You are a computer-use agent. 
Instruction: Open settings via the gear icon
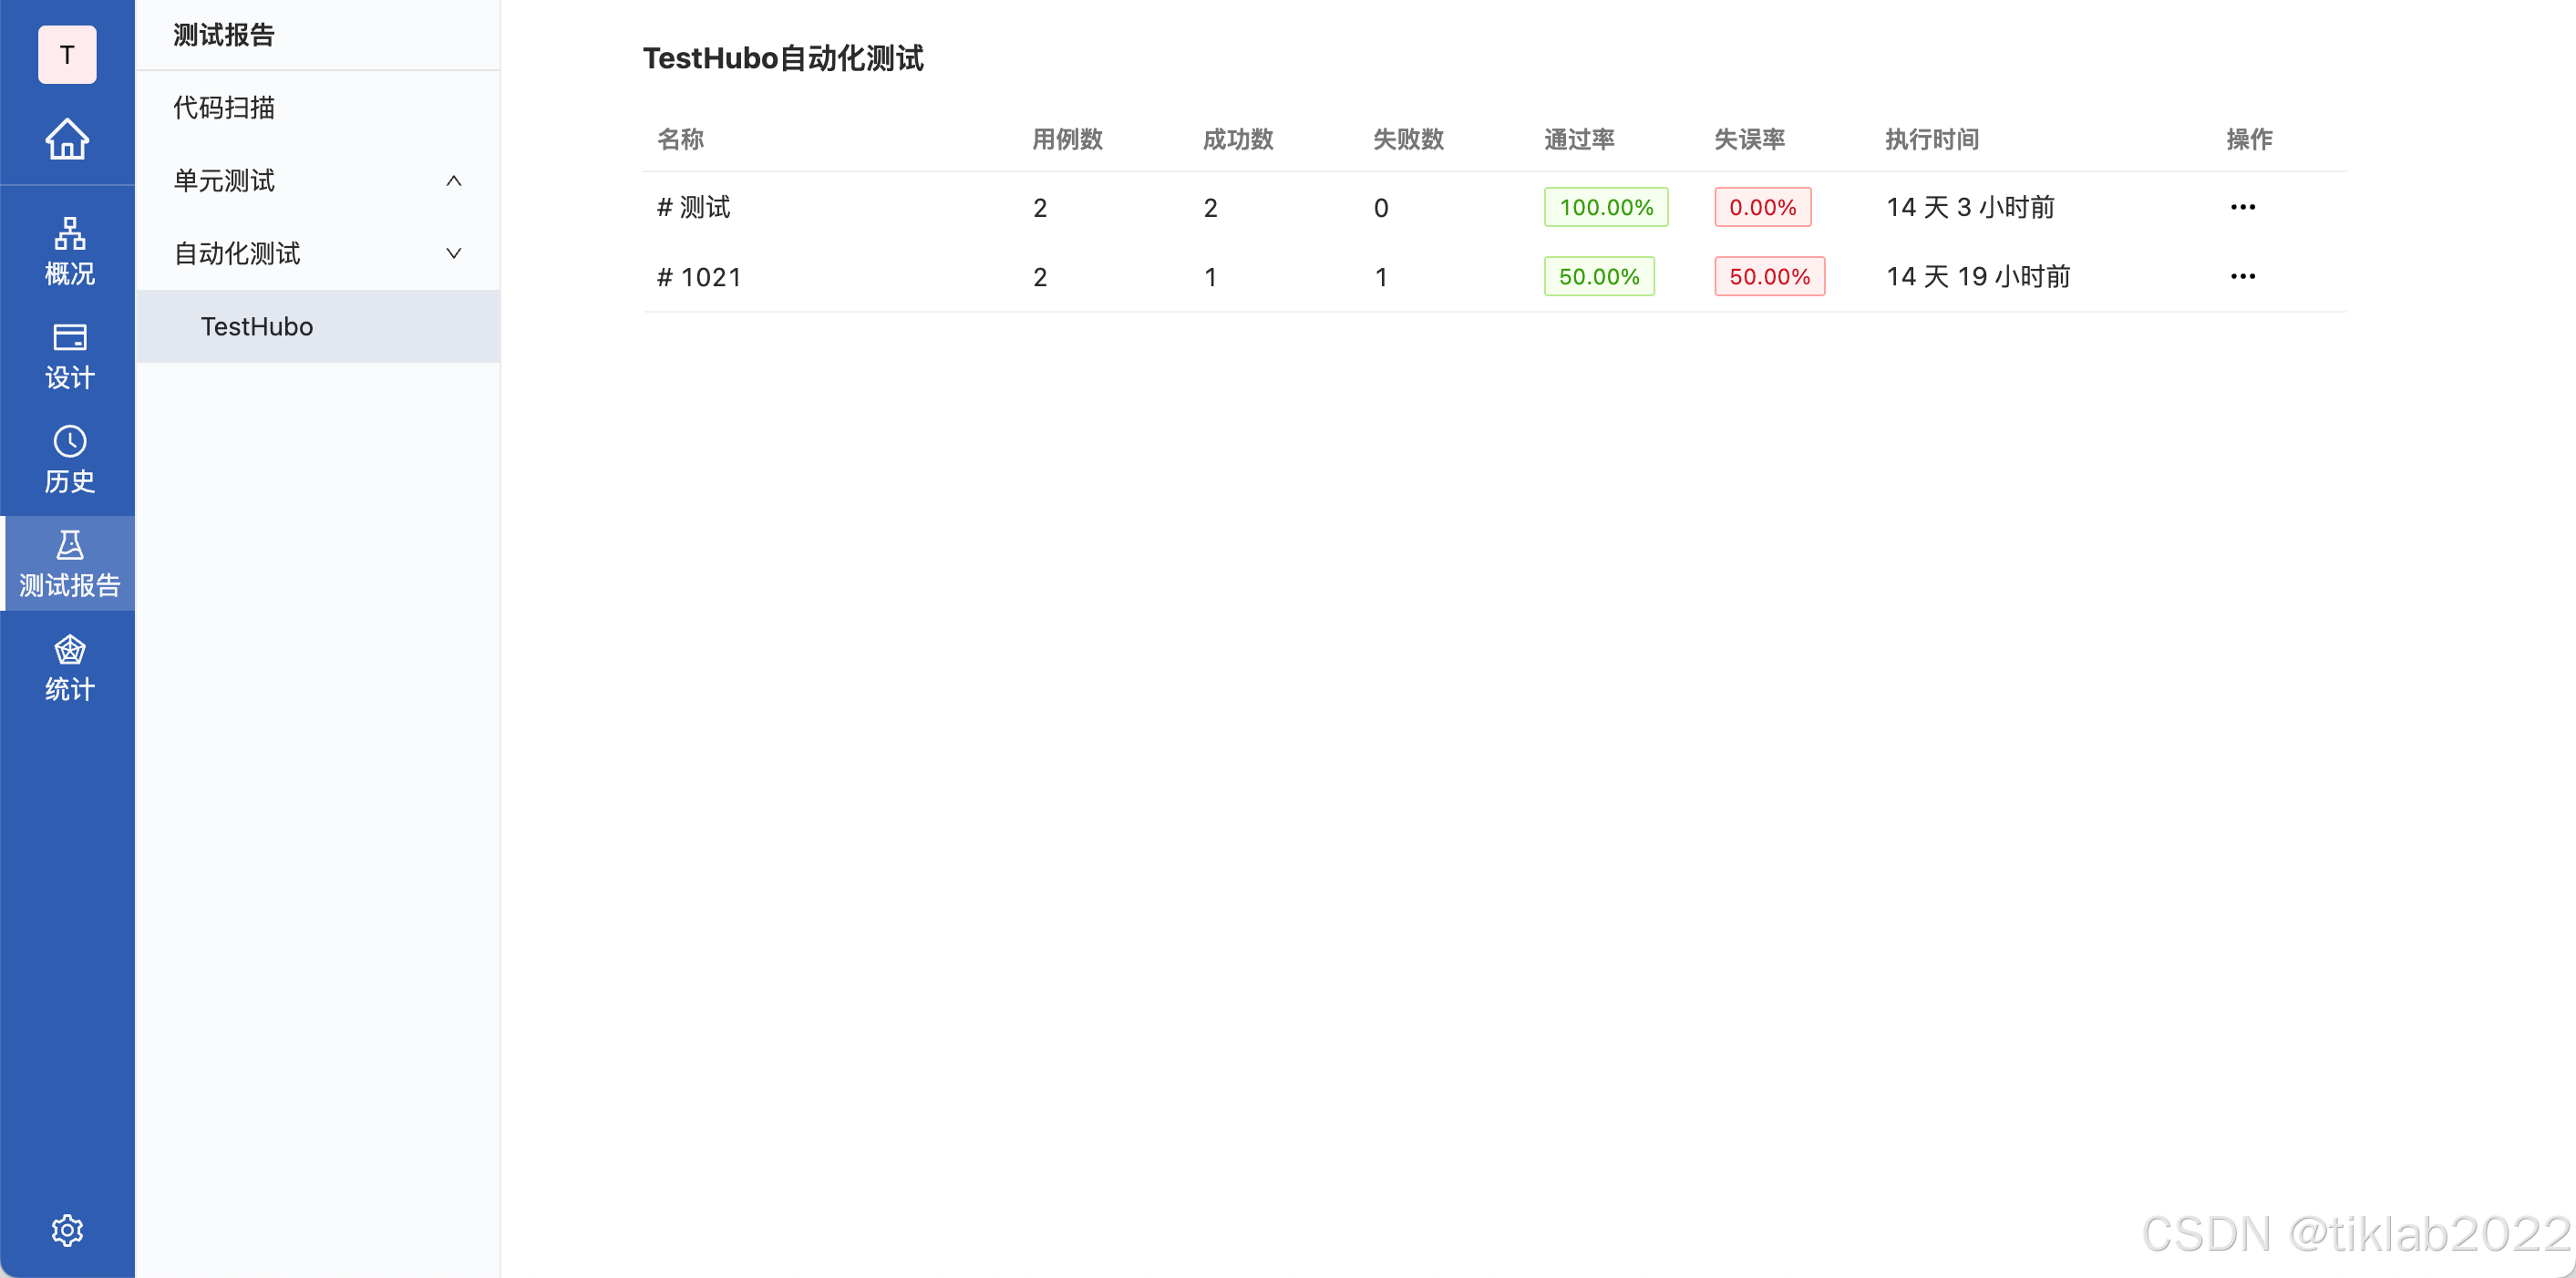(67, 1230)
